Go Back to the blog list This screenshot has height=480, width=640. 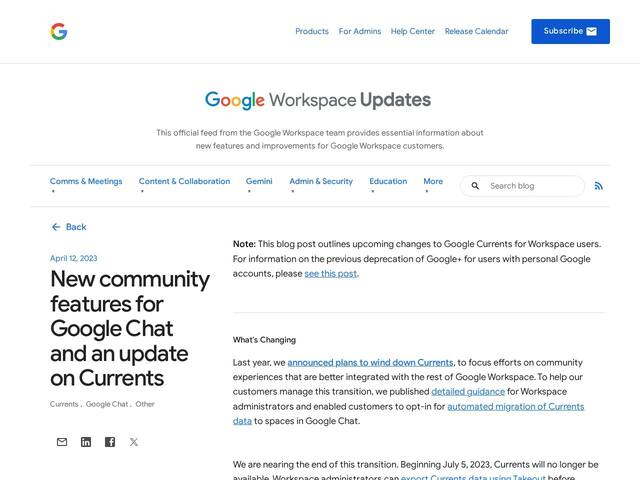tap(69, 227)
